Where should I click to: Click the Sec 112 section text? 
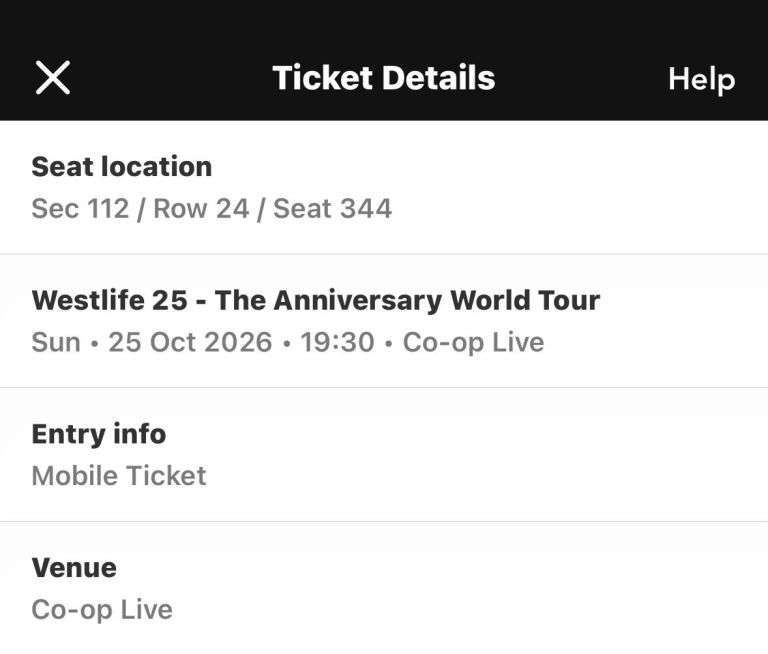point(80,208)
